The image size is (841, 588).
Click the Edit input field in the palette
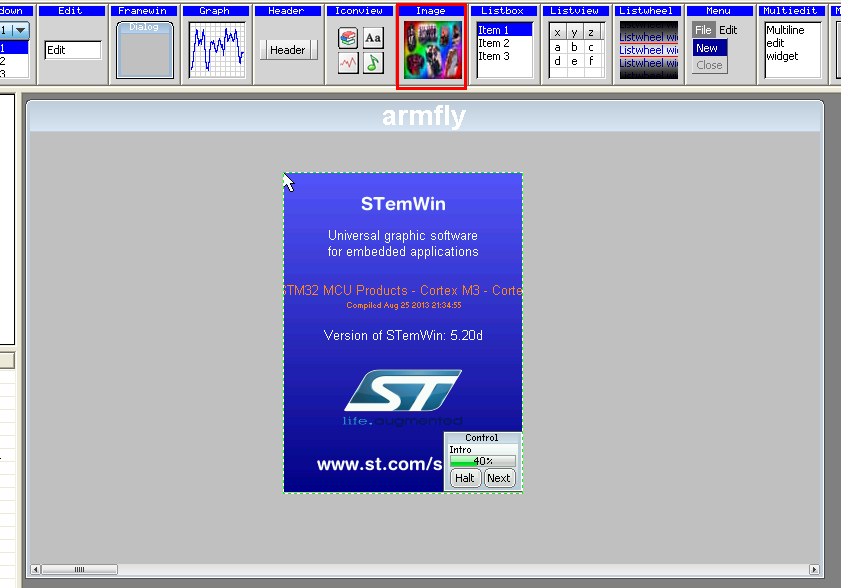point(73,50)
